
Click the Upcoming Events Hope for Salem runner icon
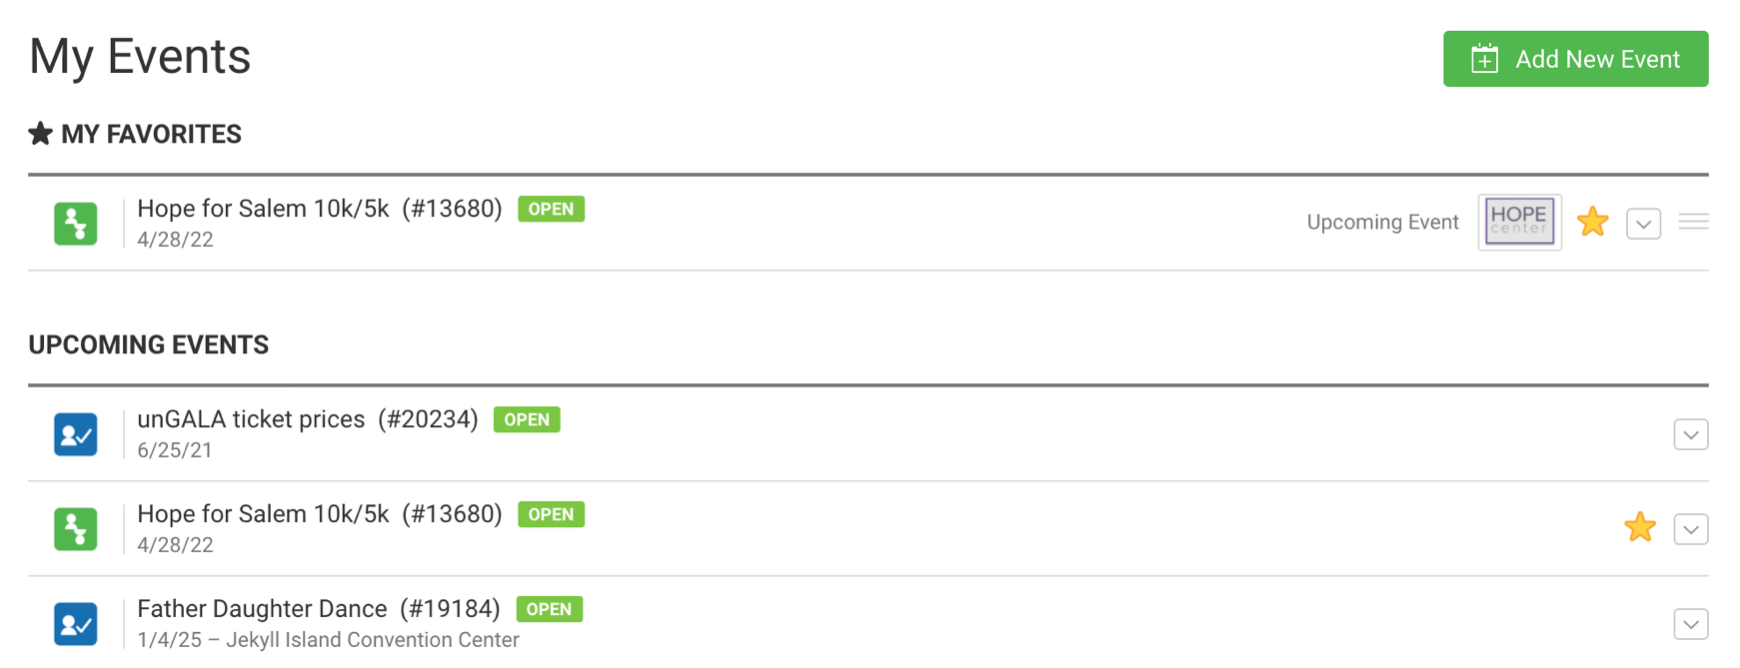coord(76,529)
